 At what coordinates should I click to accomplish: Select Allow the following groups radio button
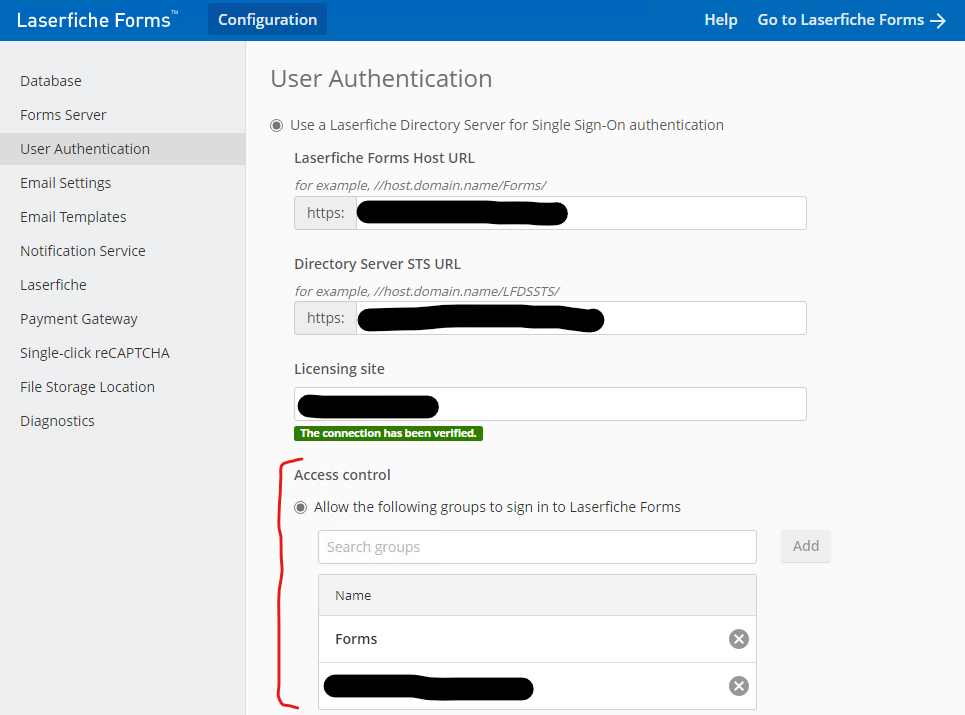pyautogui.click(x=300, y=508)
